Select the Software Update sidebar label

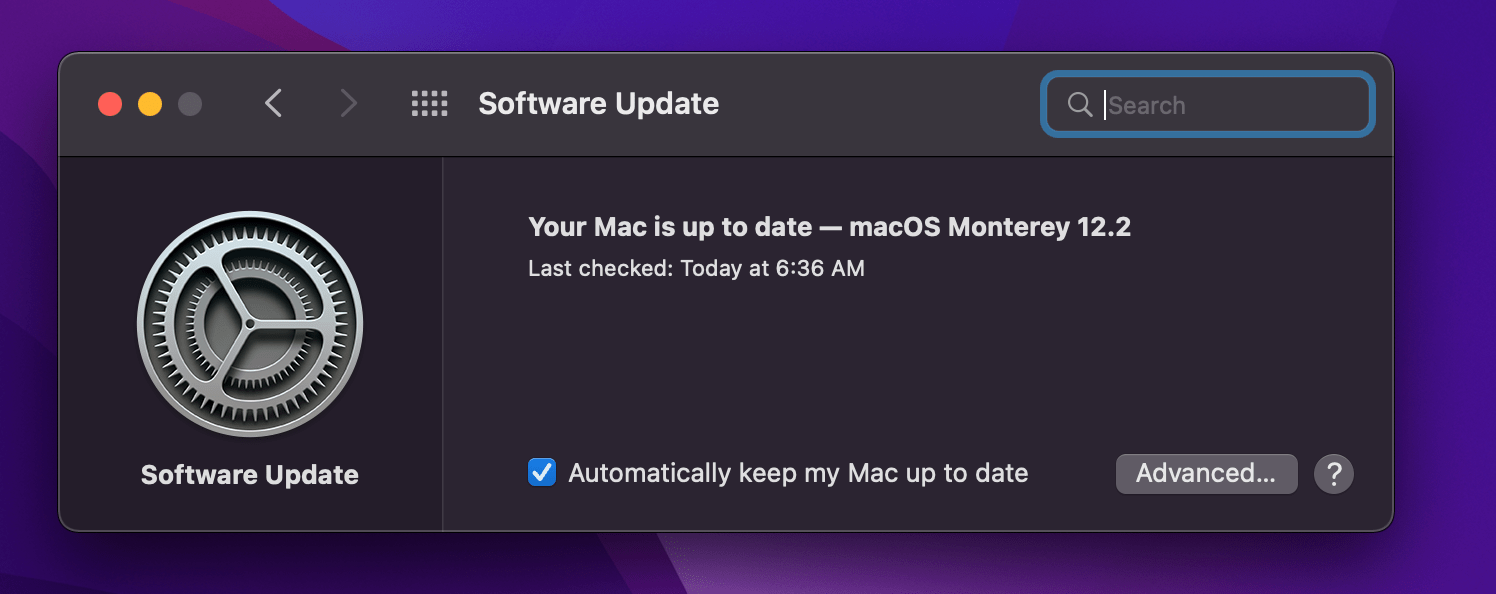click(x=249, y=475)
